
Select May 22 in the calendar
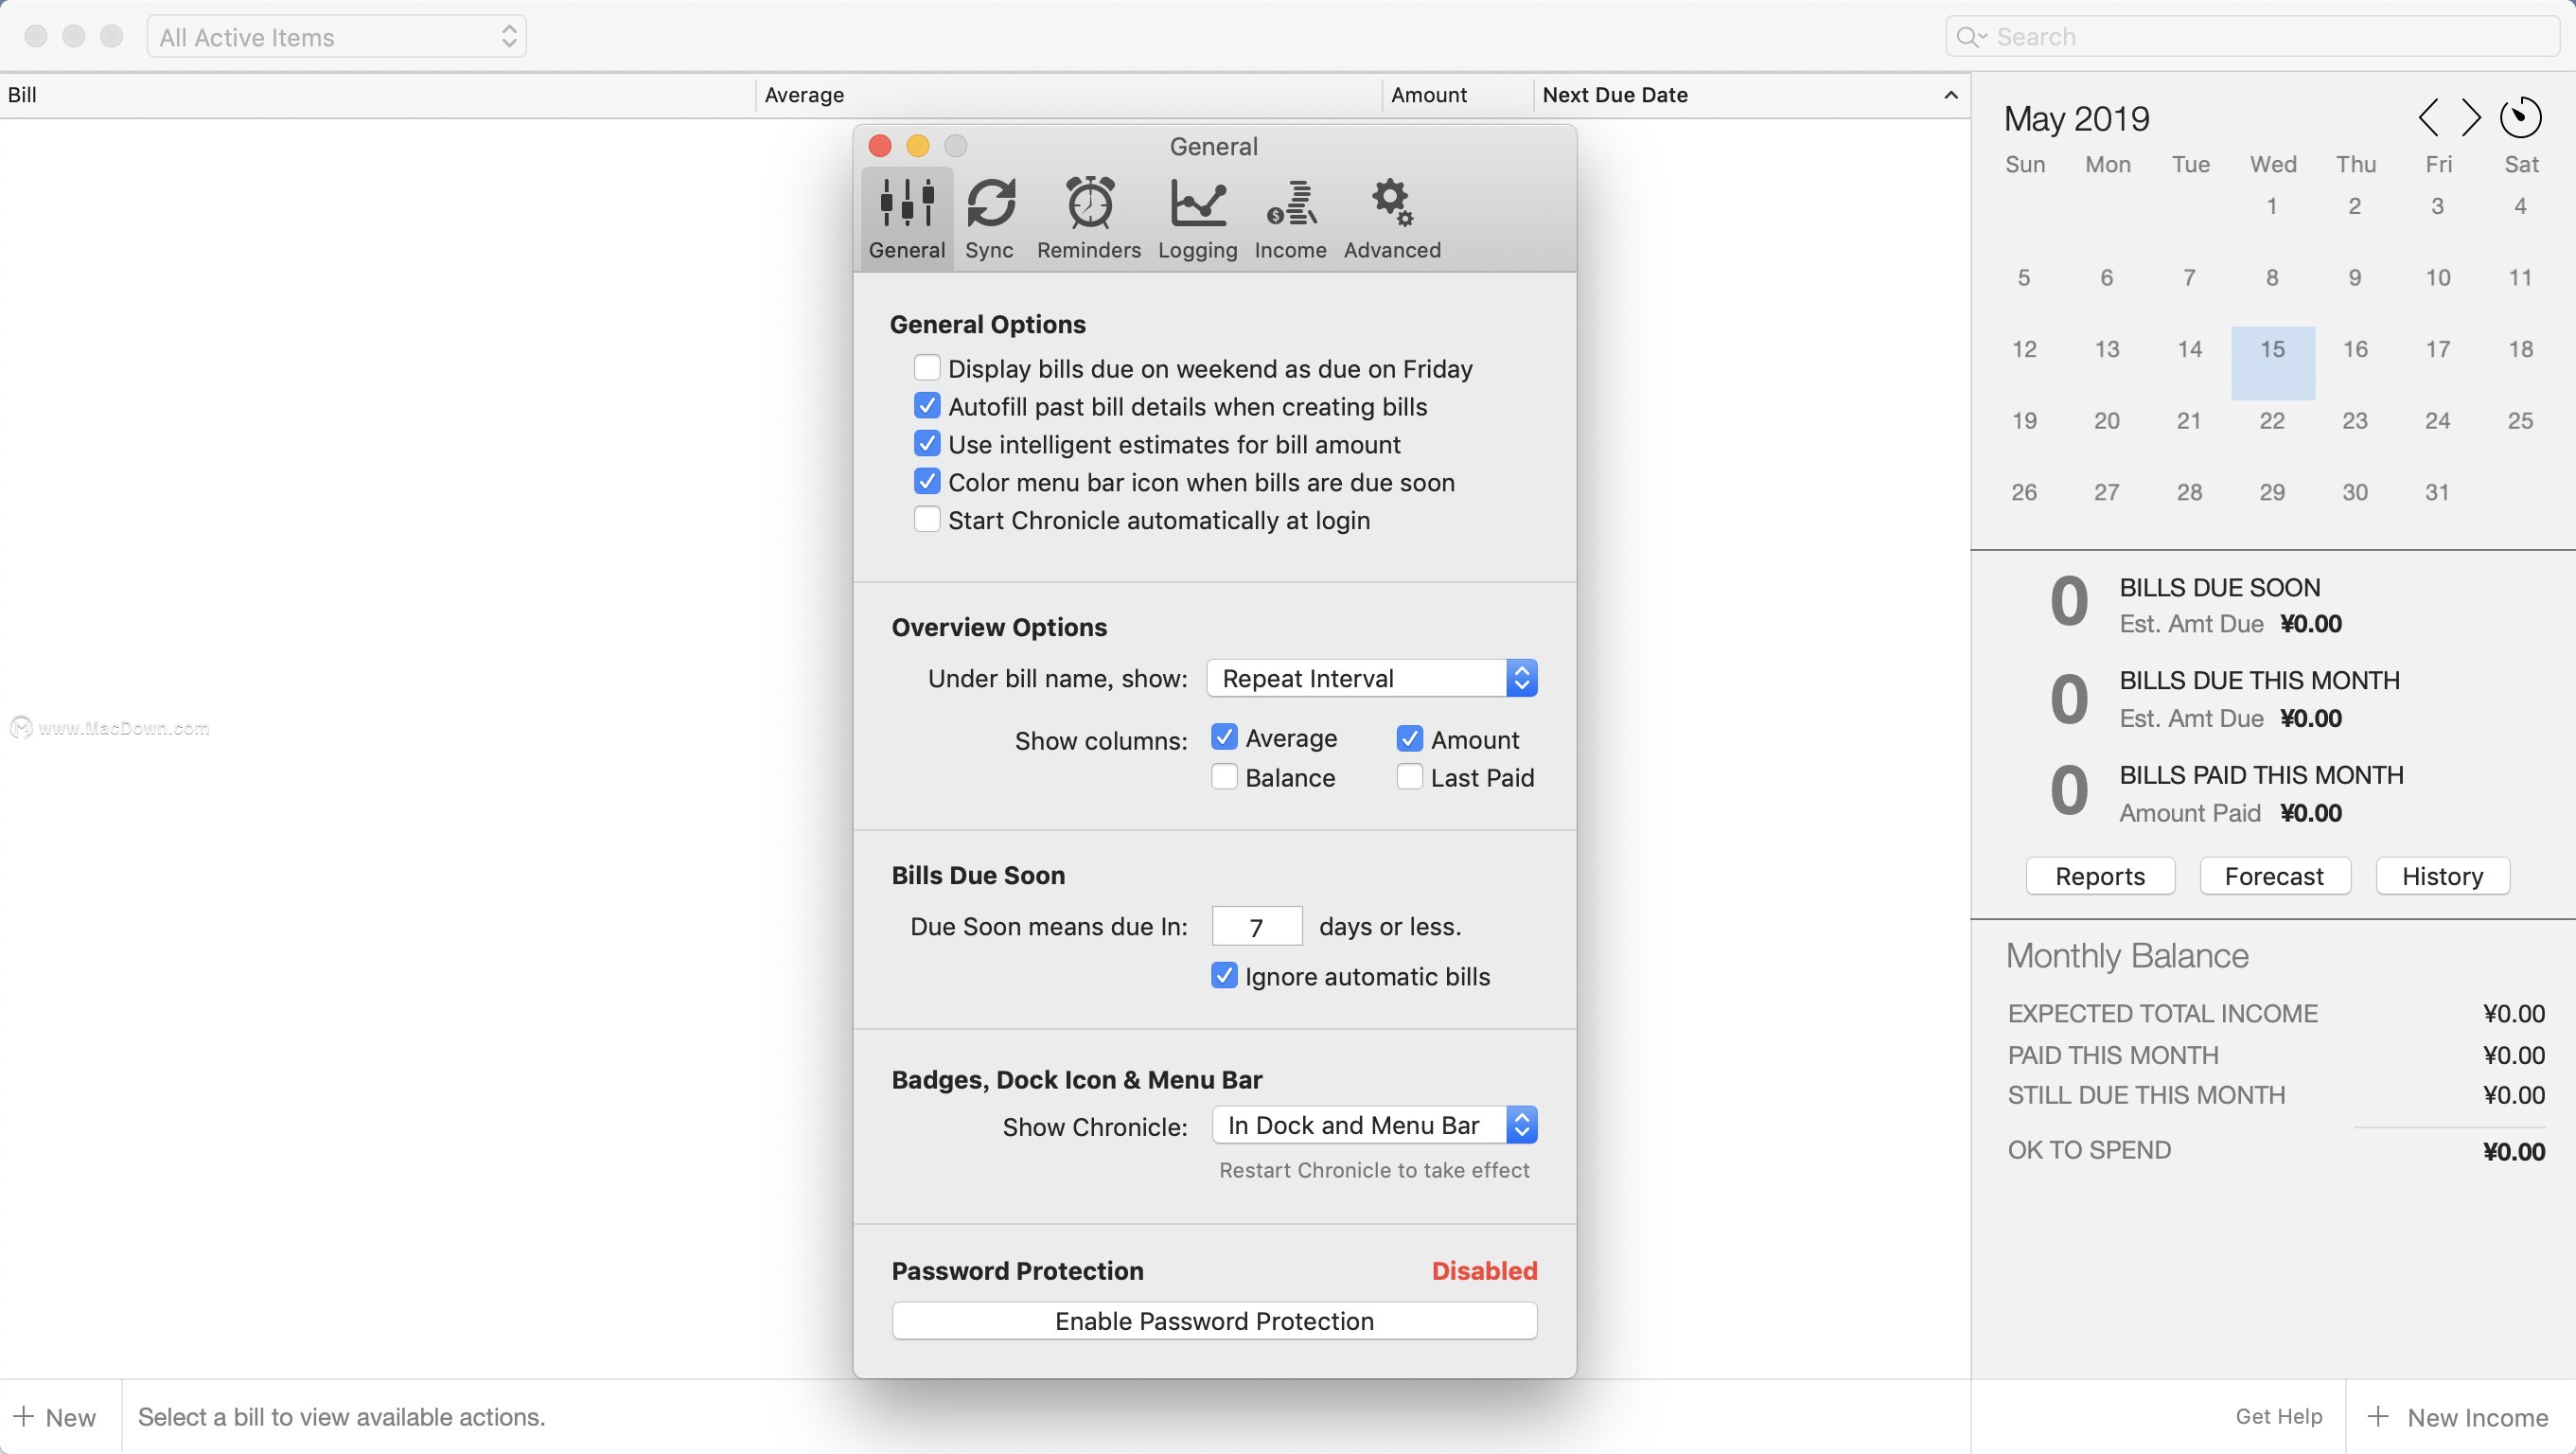point(2271,421)
